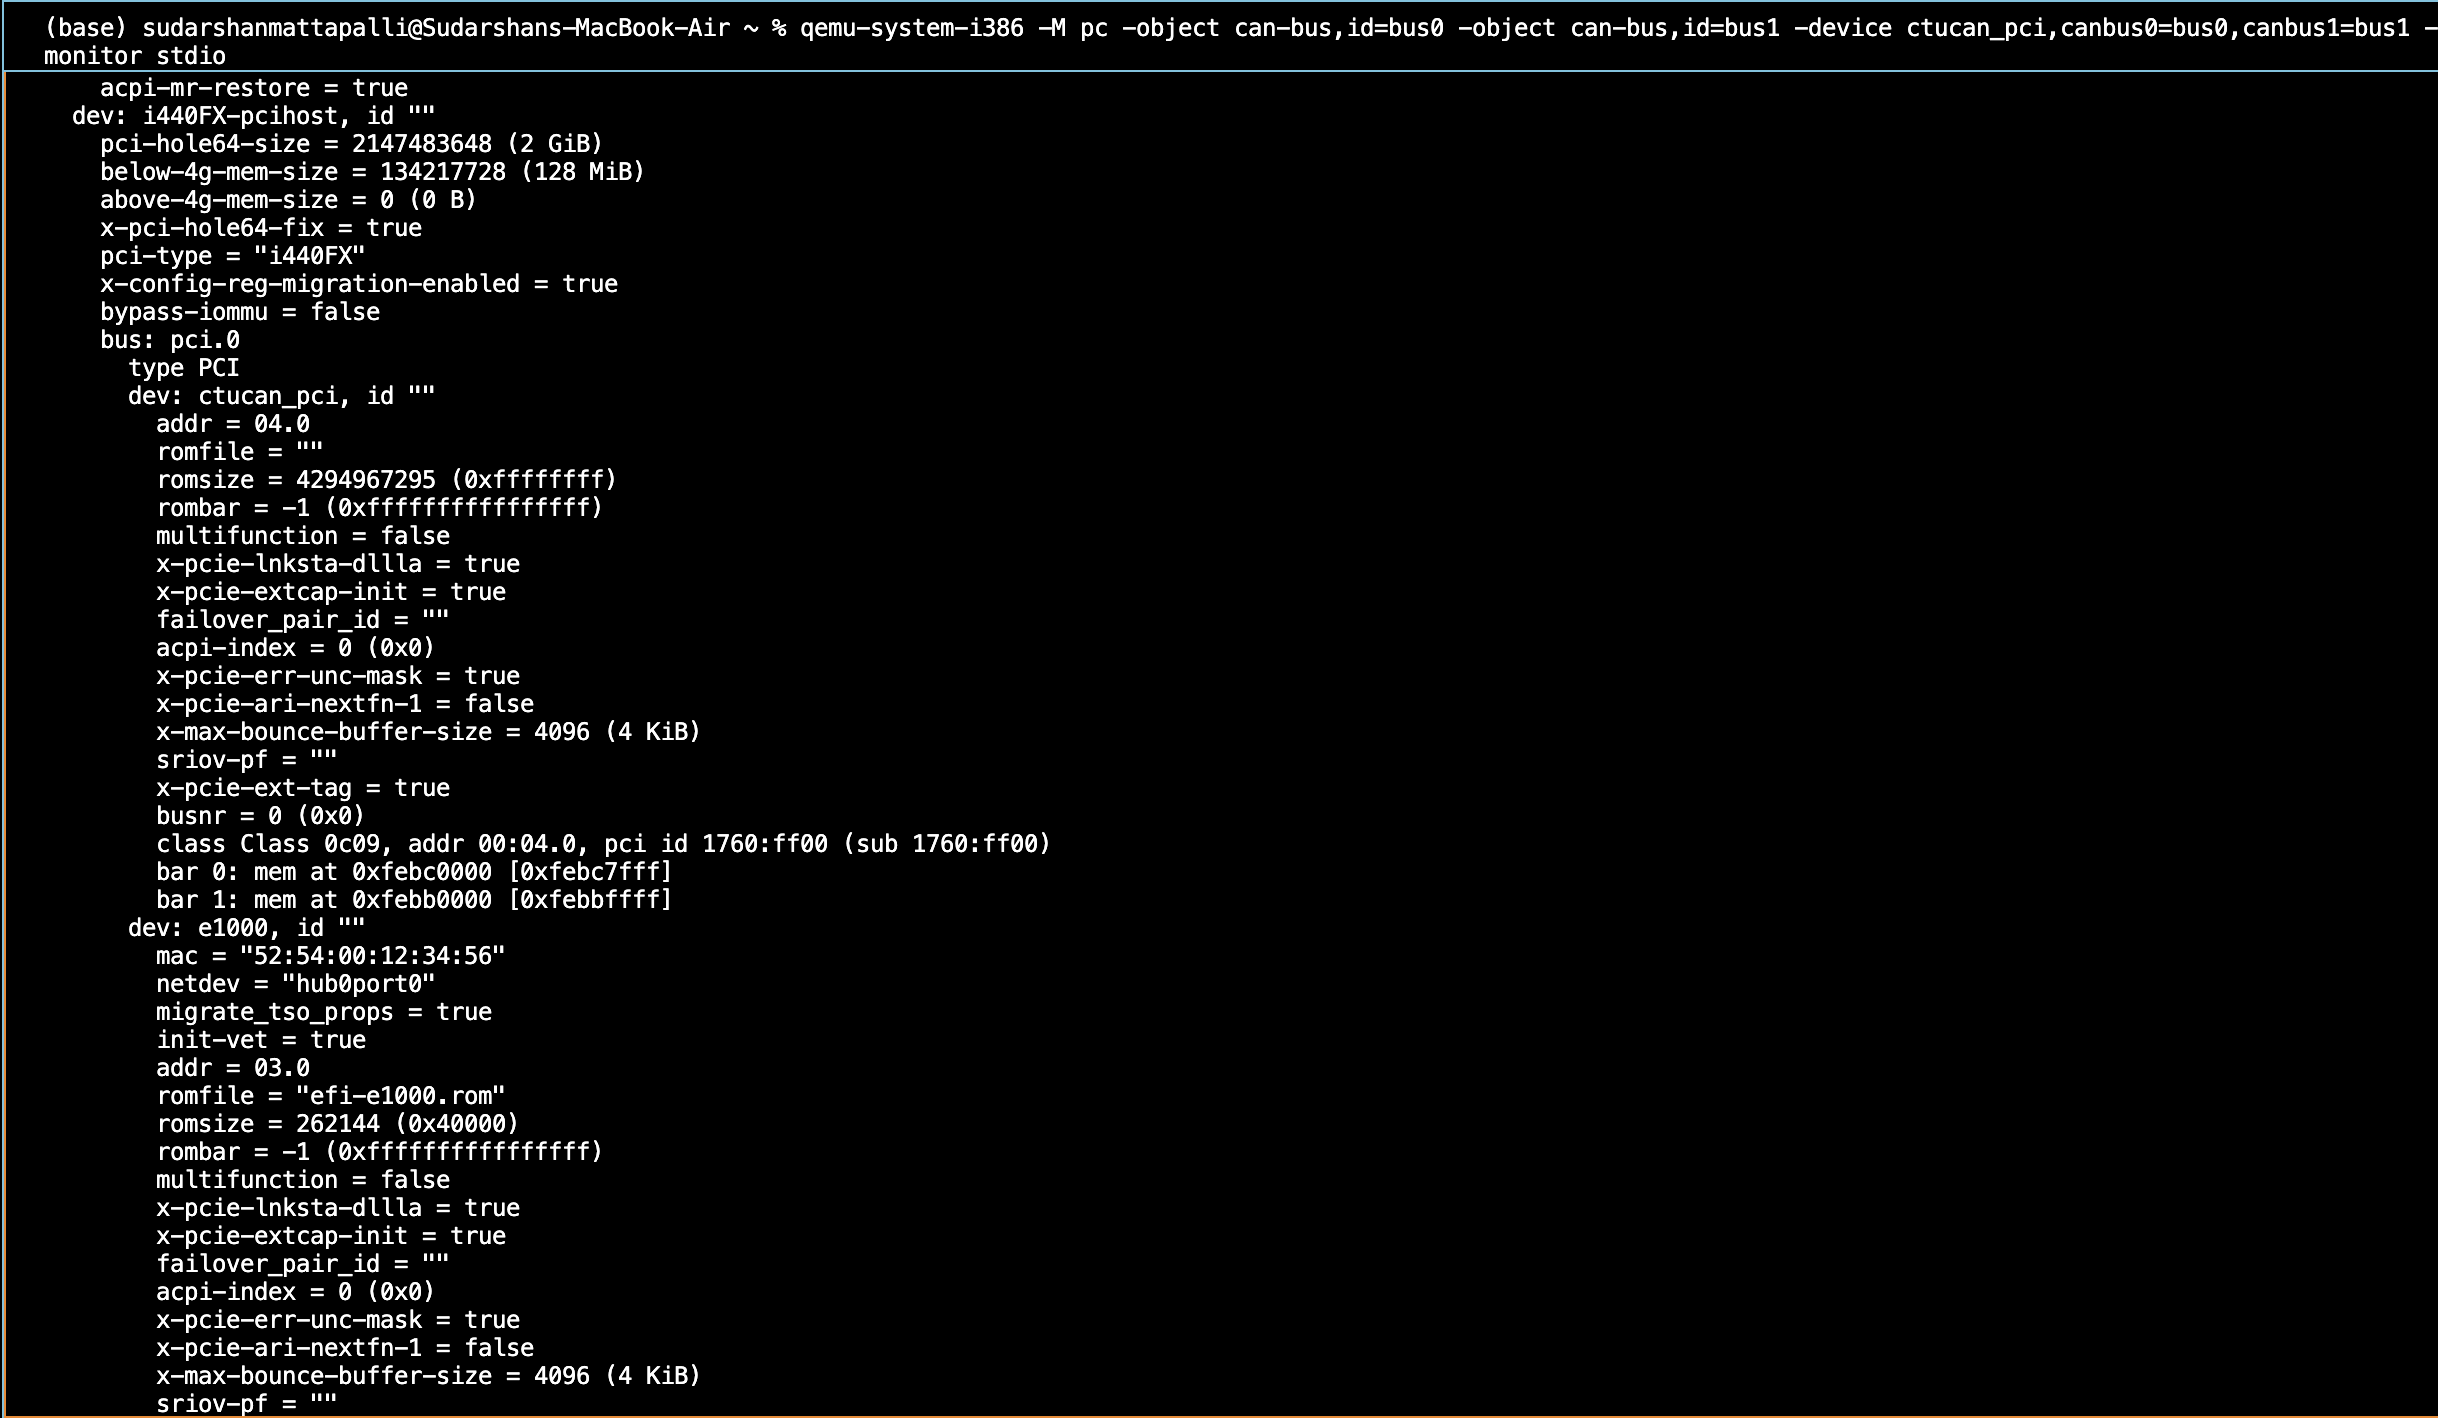Click the 'type PCI' line
The width and height of the screenshot is (2438, 1418).
[x=183, y=368]
